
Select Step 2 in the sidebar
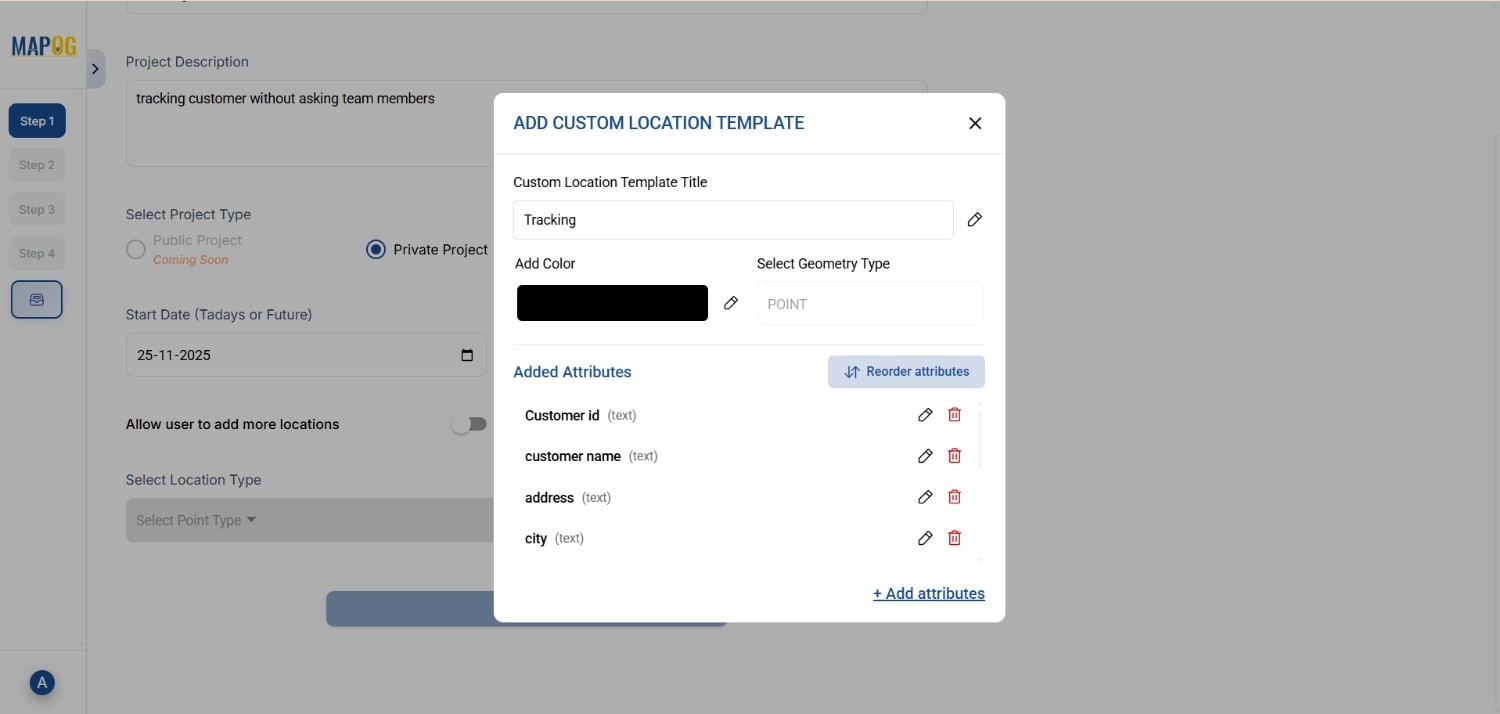(36, 164)
